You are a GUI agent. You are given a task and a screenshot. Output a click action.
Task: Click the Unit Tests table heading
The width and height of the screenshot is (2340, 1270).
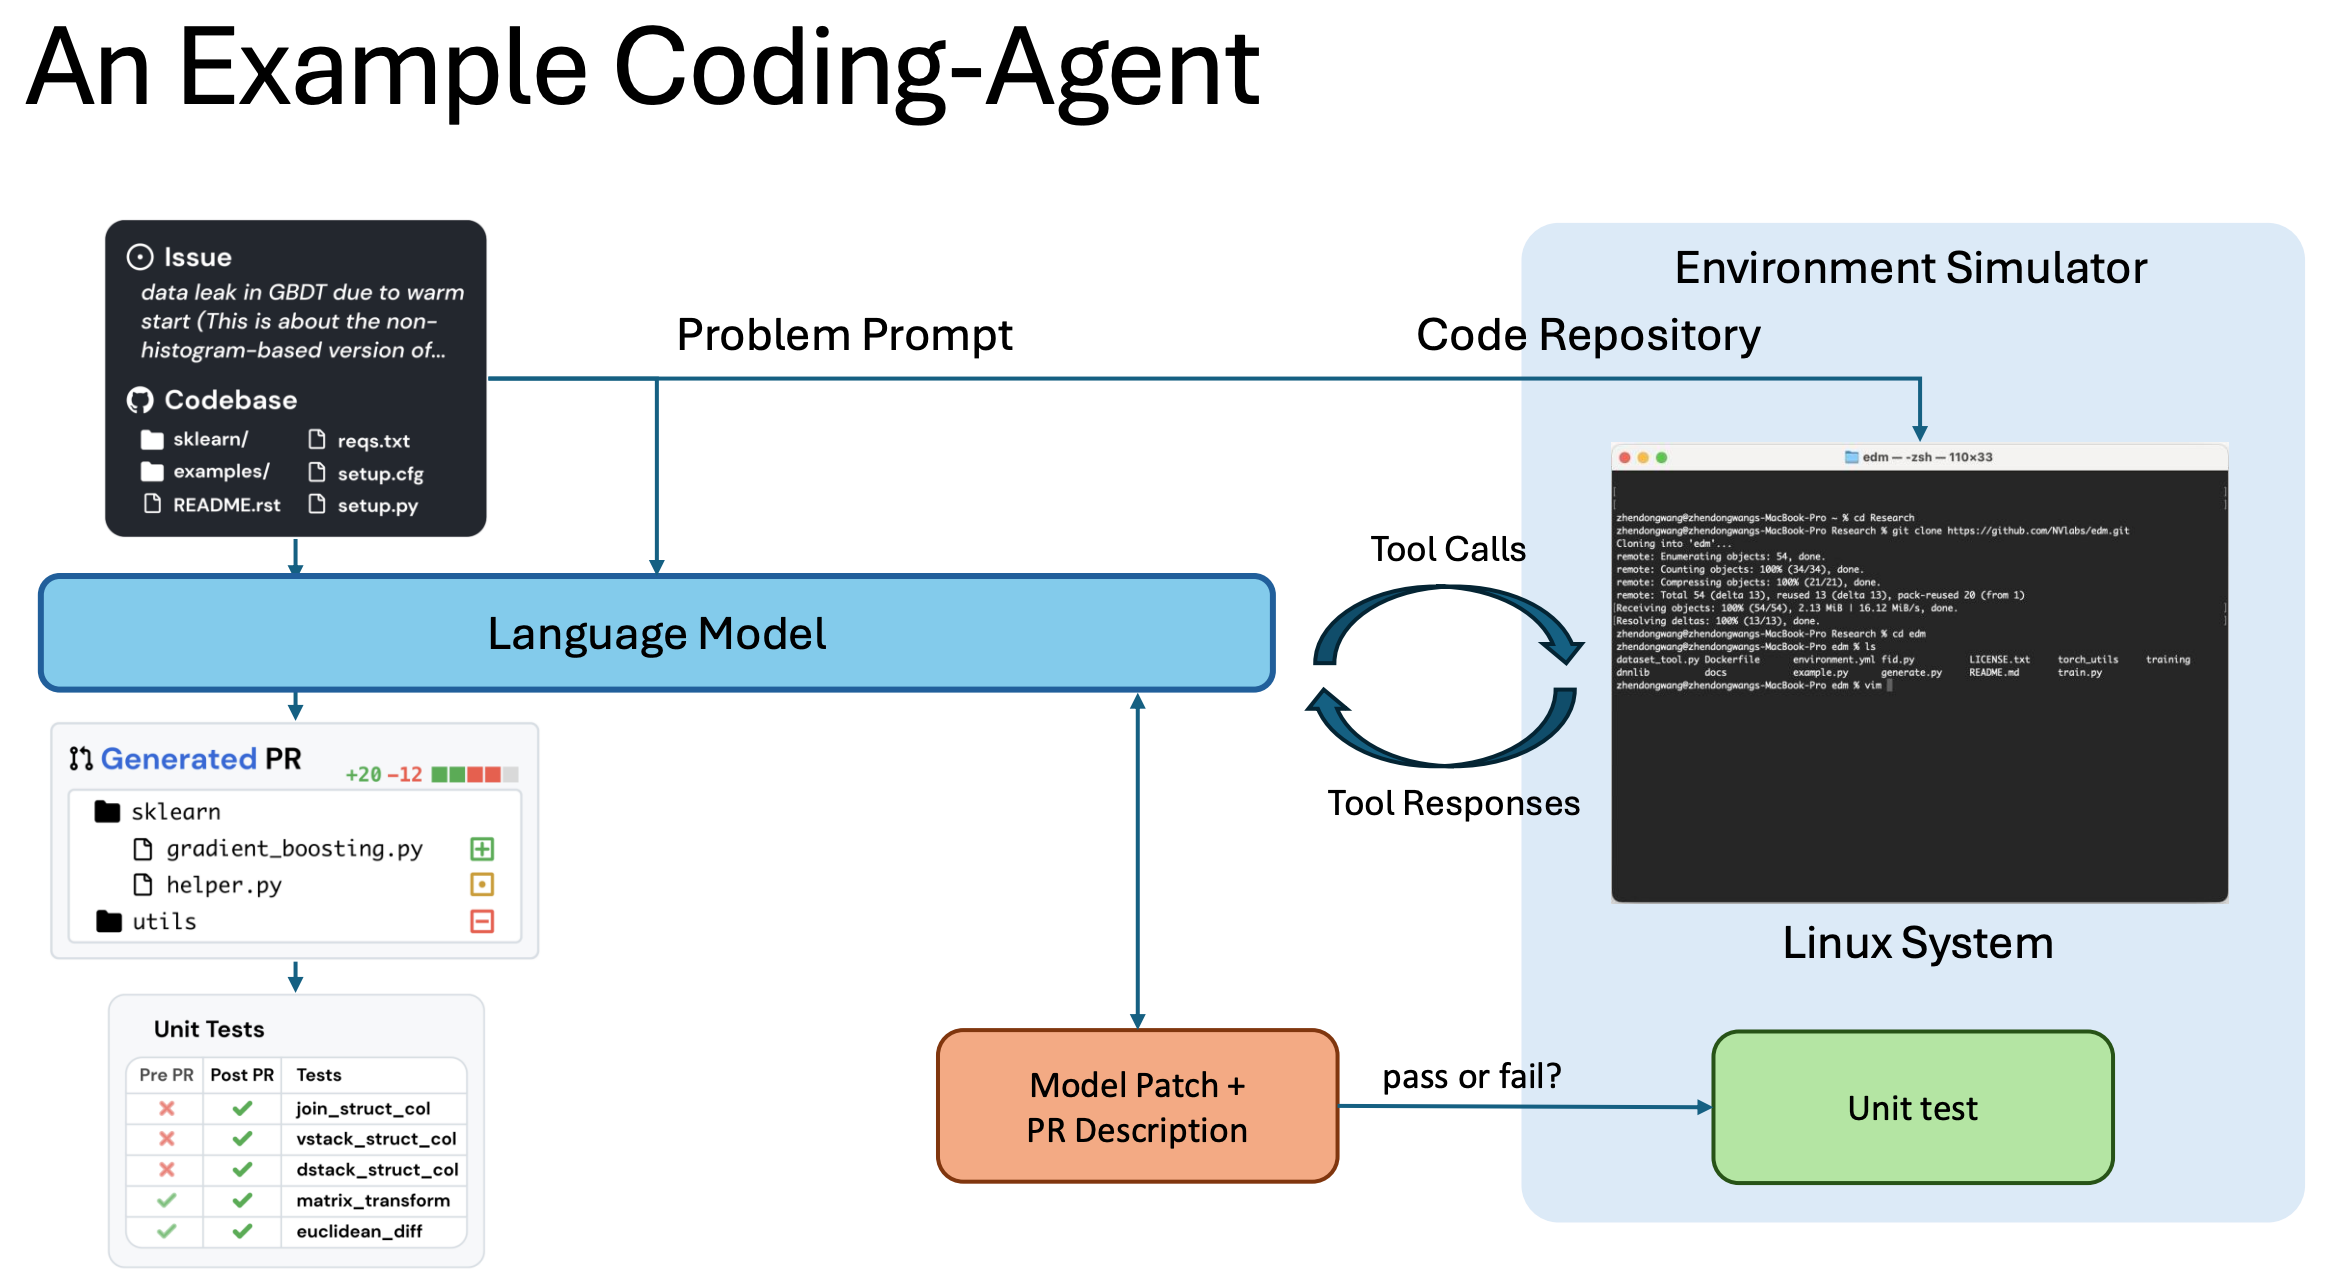(x=209, y=1029)
